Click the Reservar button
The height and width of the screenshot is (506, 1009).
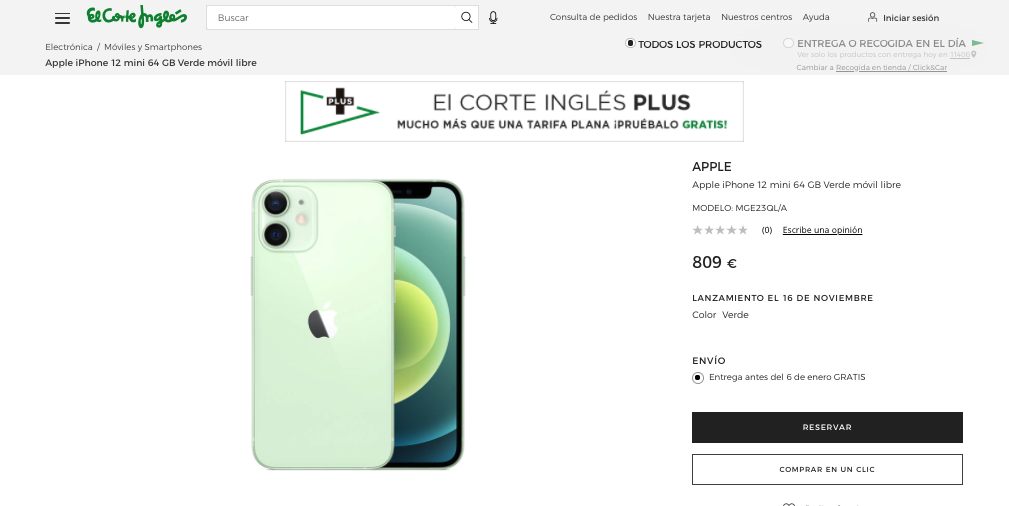pos(827,427)
